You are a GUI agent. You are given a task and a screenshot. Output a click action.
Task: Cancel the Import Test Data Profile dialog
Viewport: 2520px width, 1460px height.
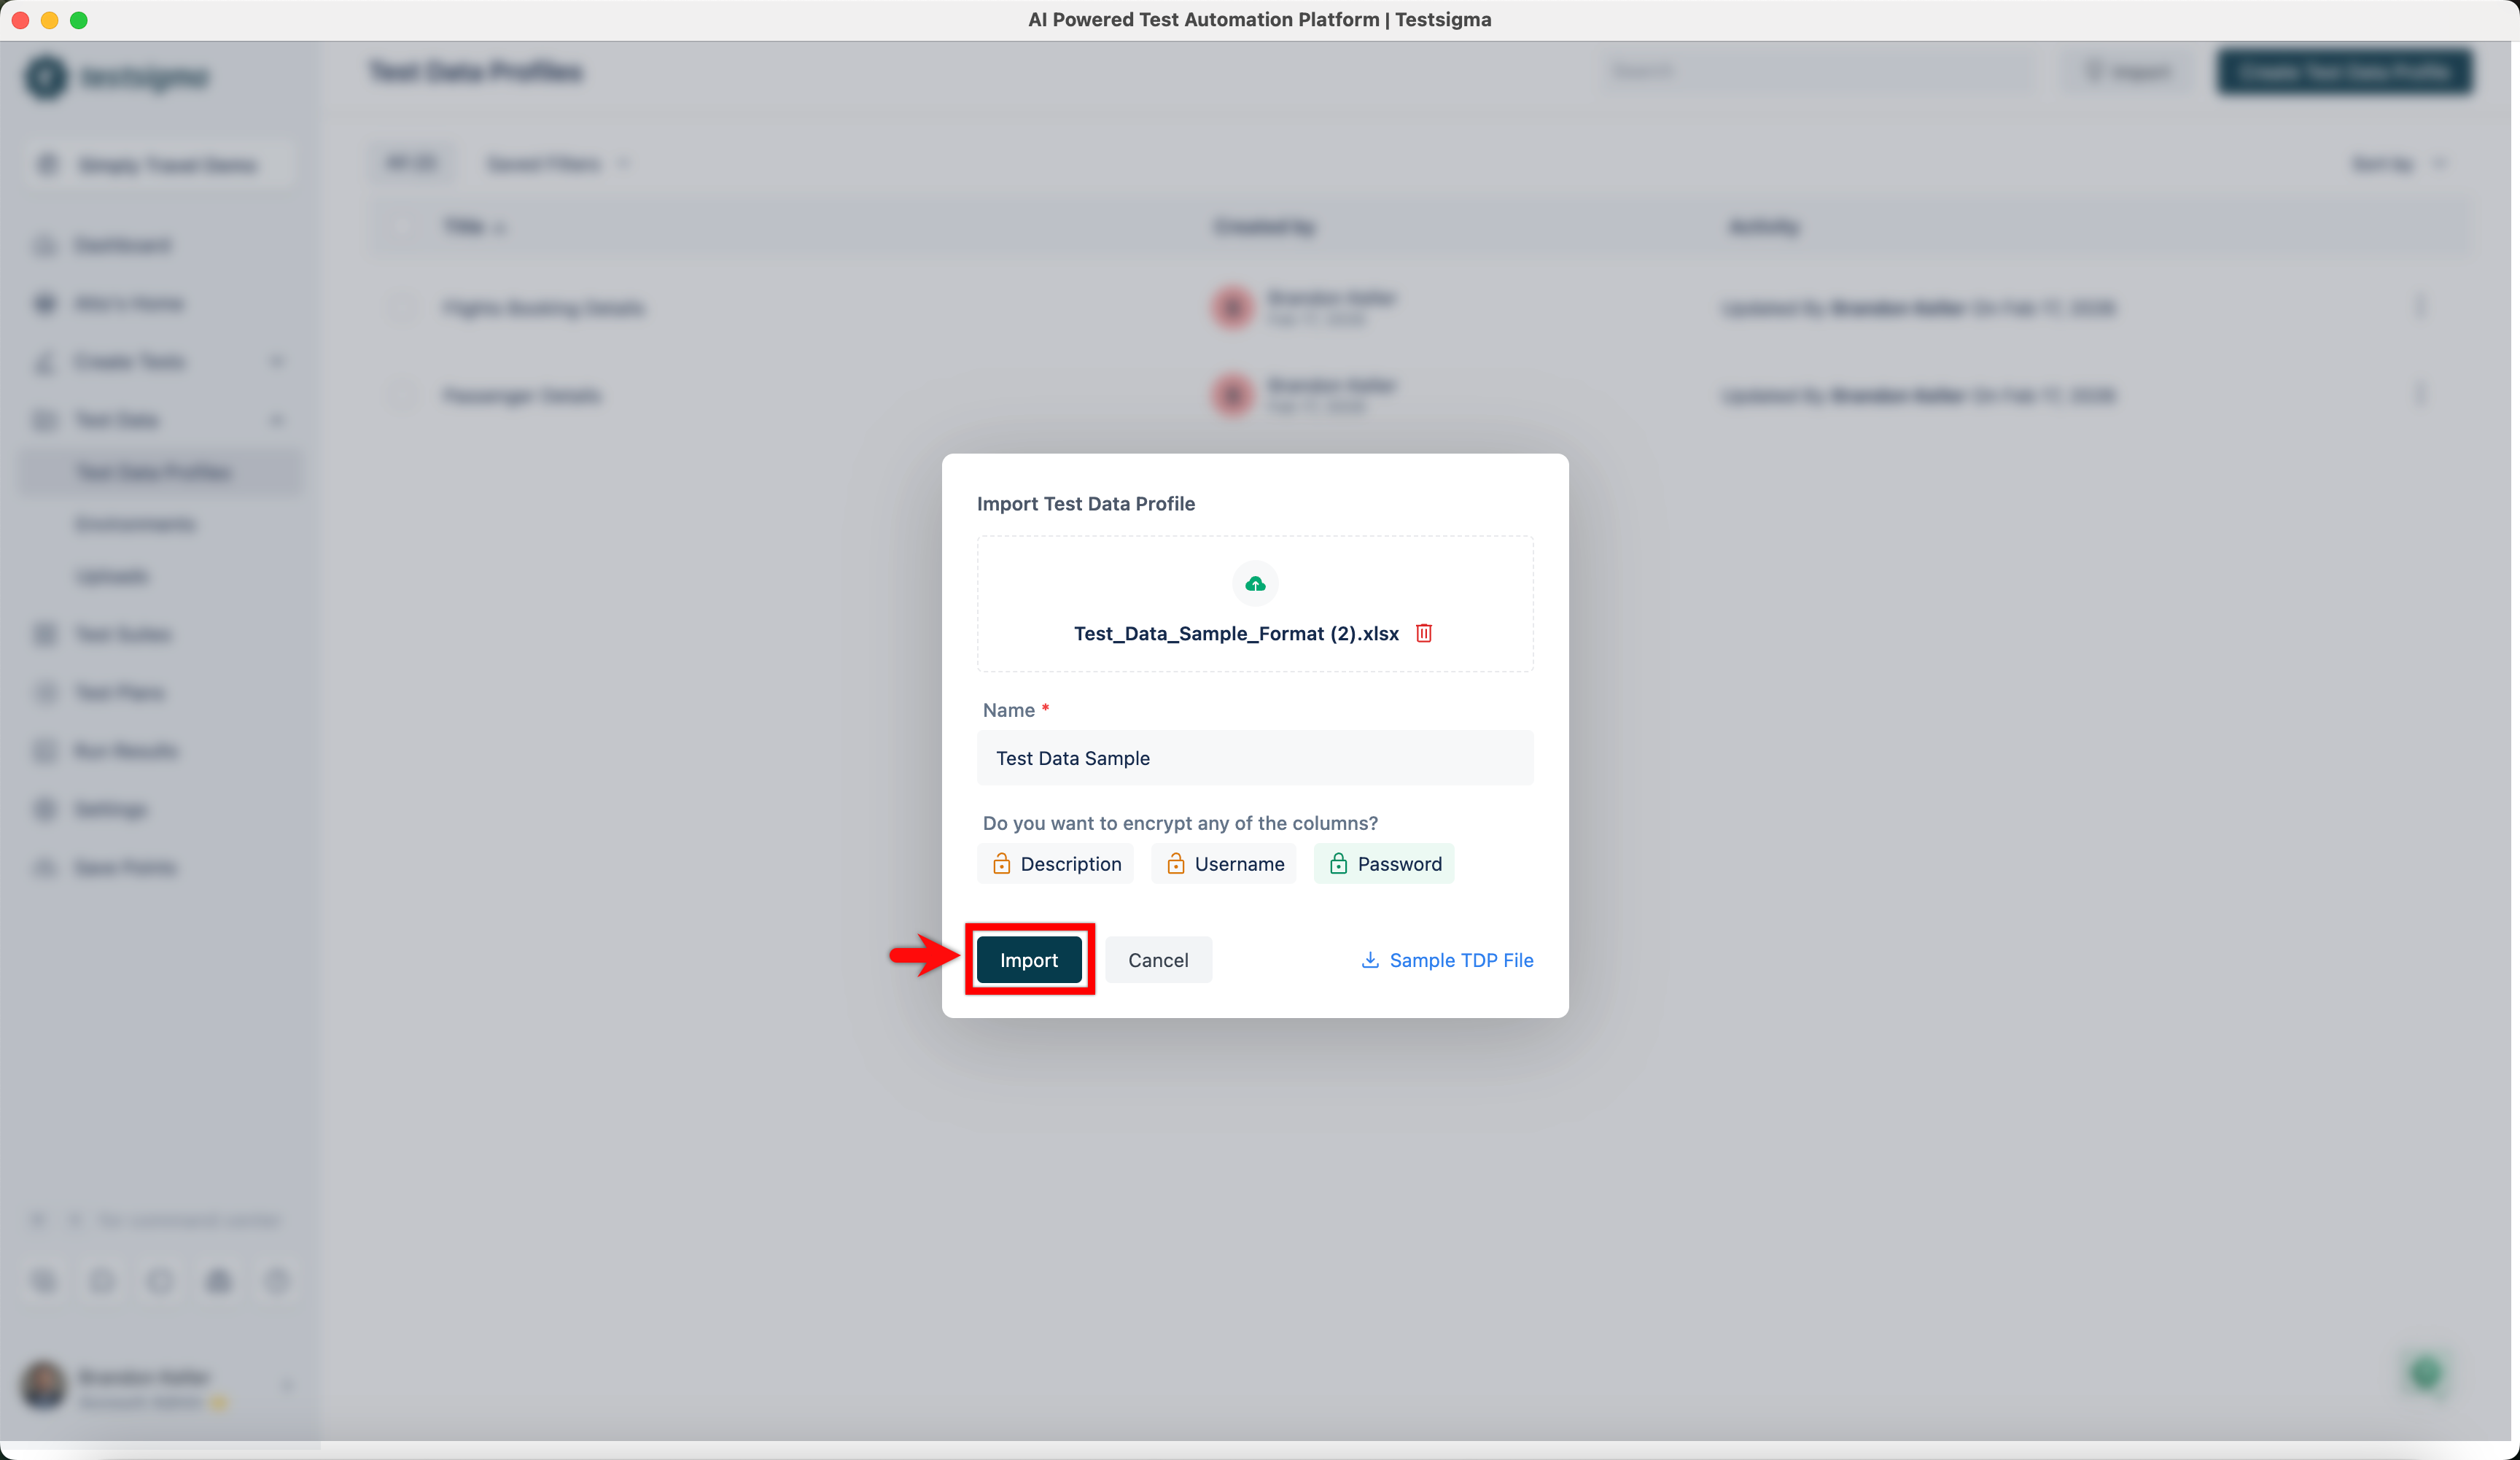pyautogui.click(x=1158, y=960)
